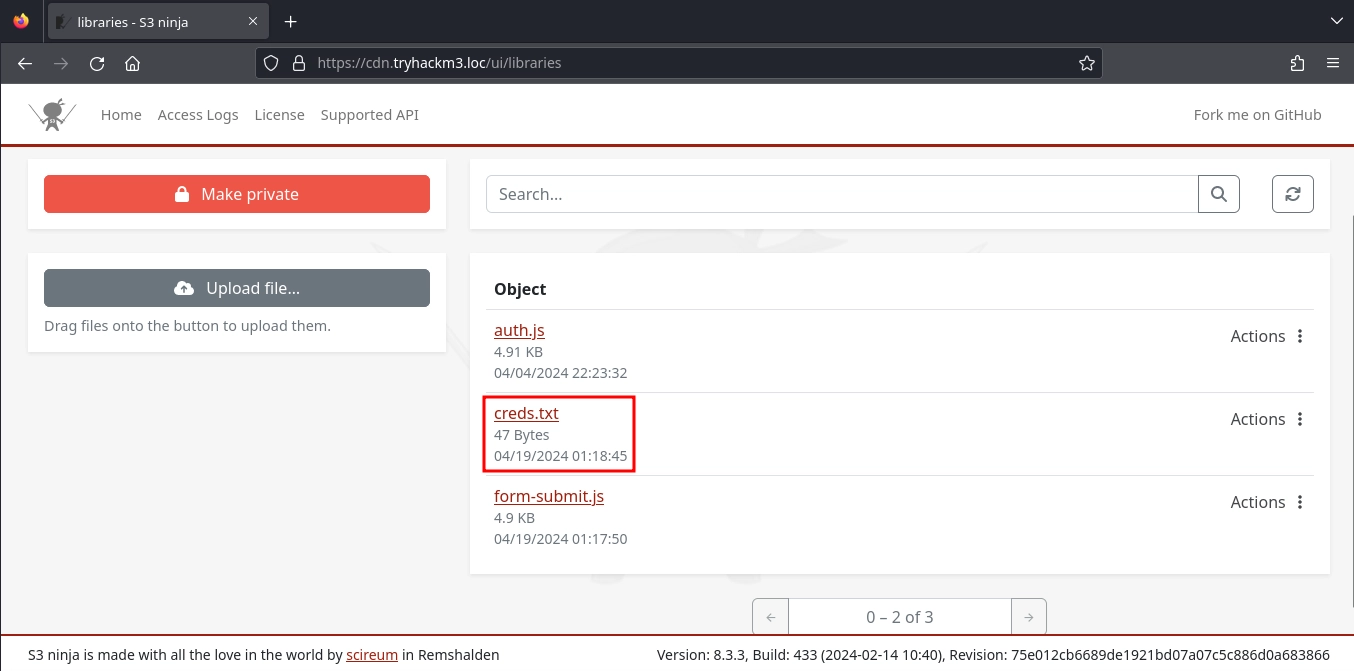This screenshot has height=671, width=1354.
Task: Click the search magnifier button
Action: click(1218, 194)
